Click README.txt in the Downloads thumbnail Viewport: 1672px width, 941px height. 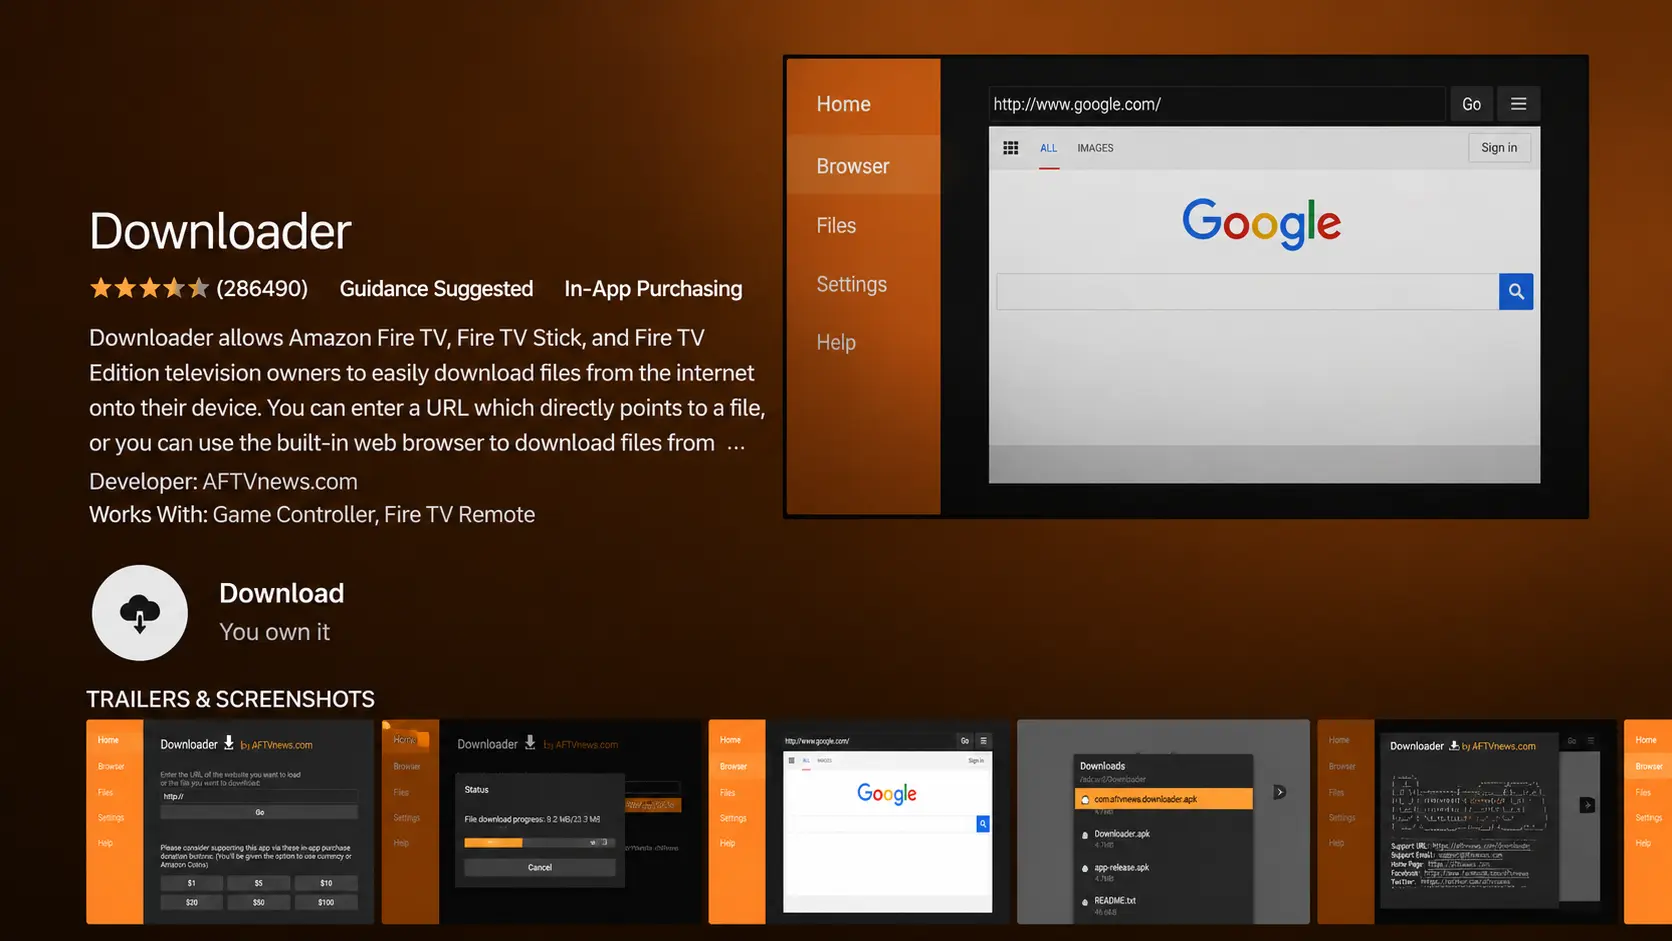[x=1115, y=901]
